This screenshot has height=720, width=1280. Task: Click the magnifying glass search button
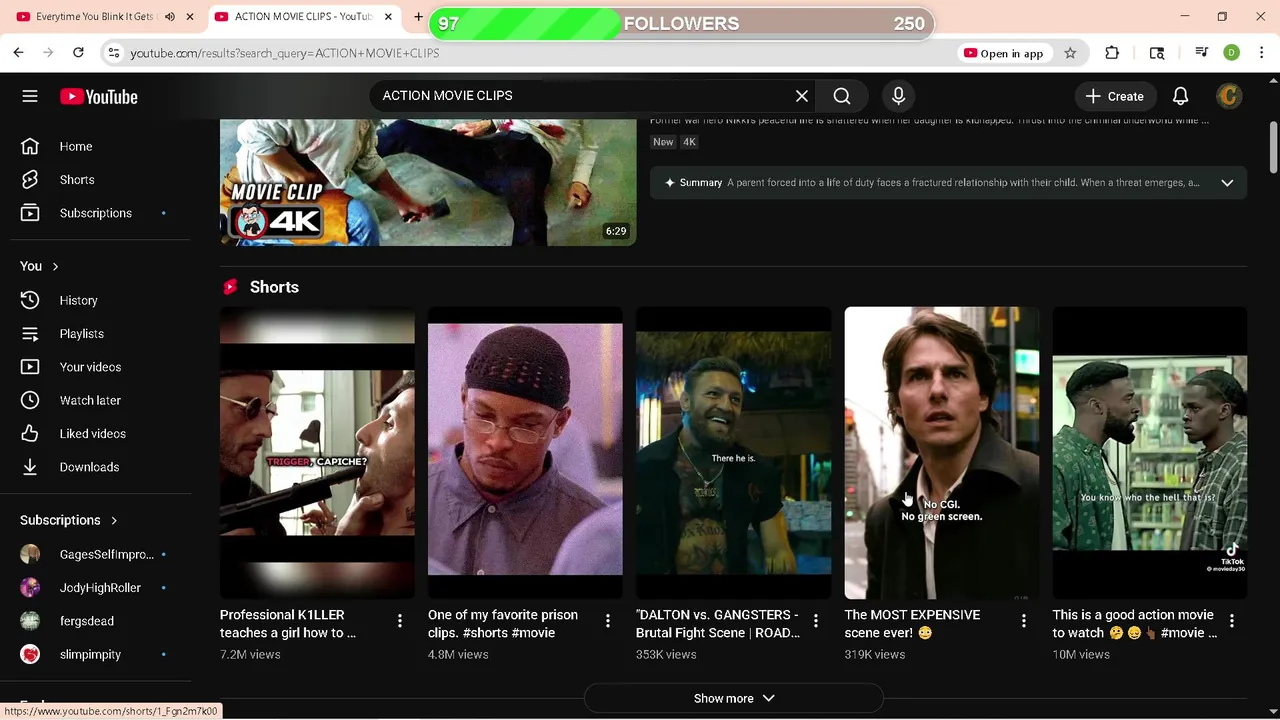pos(842,96)
